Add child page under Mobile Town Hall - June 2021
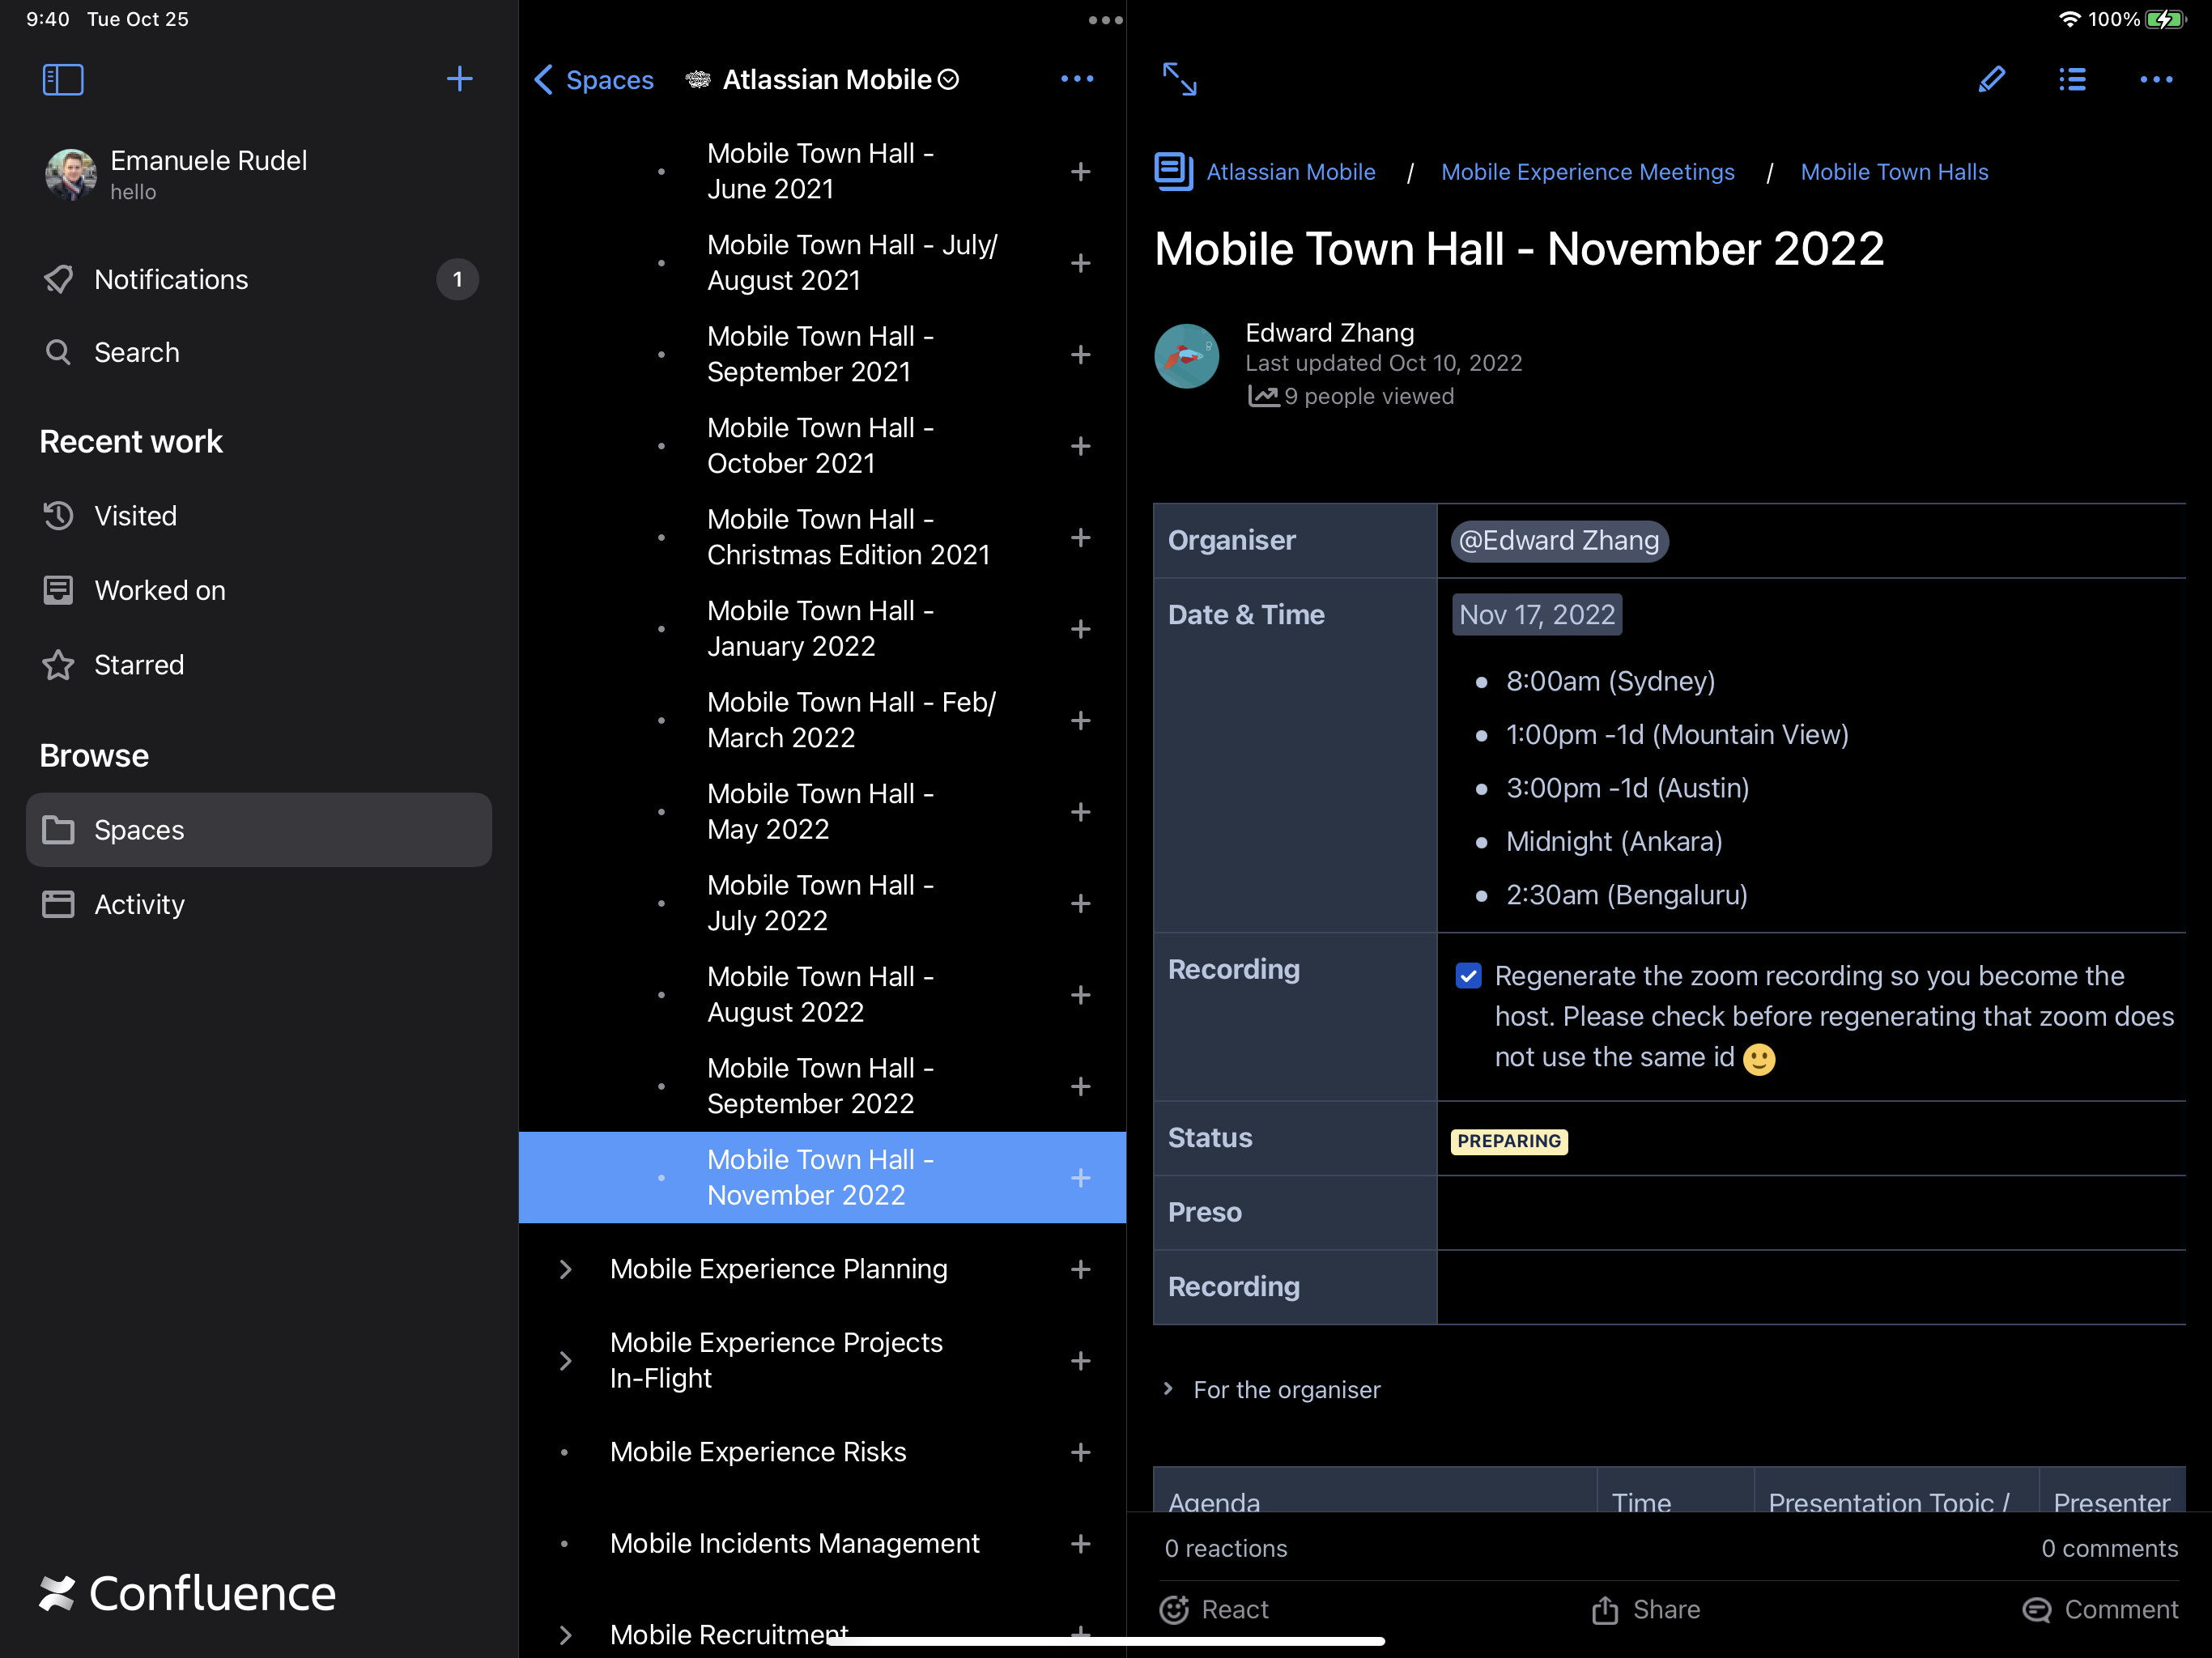 [1080, 172]
